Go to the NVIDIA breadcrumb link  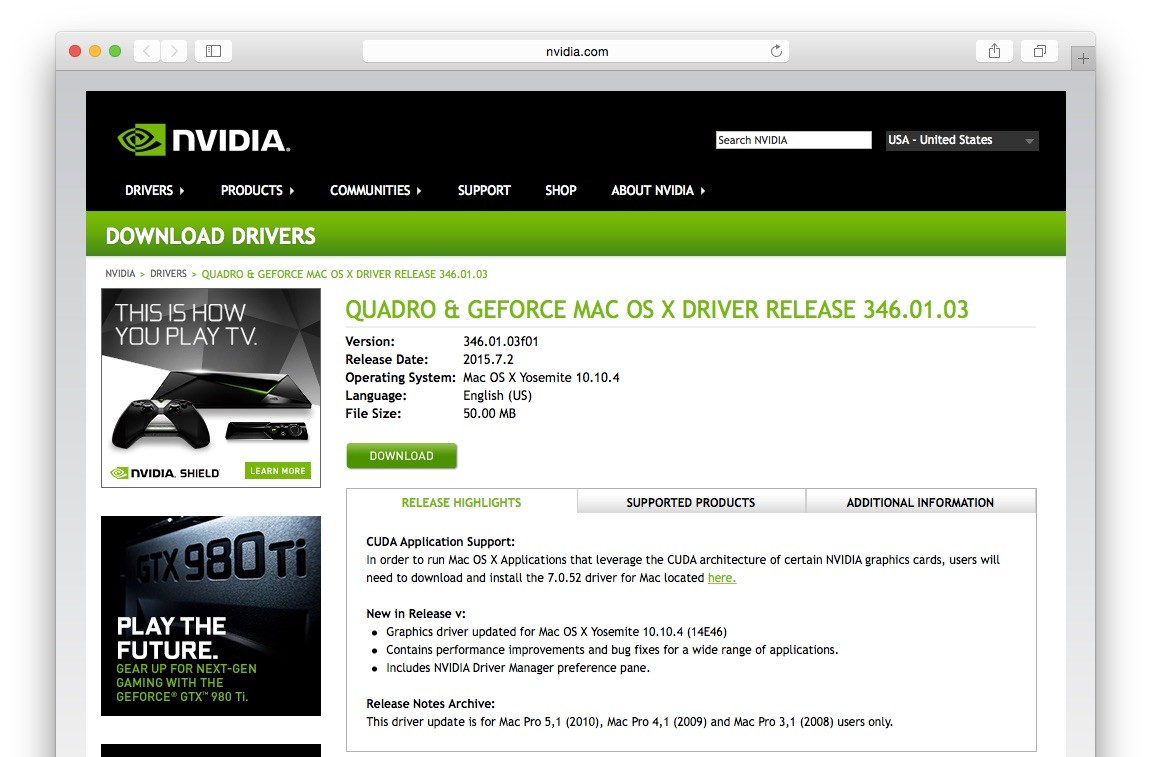120,273
